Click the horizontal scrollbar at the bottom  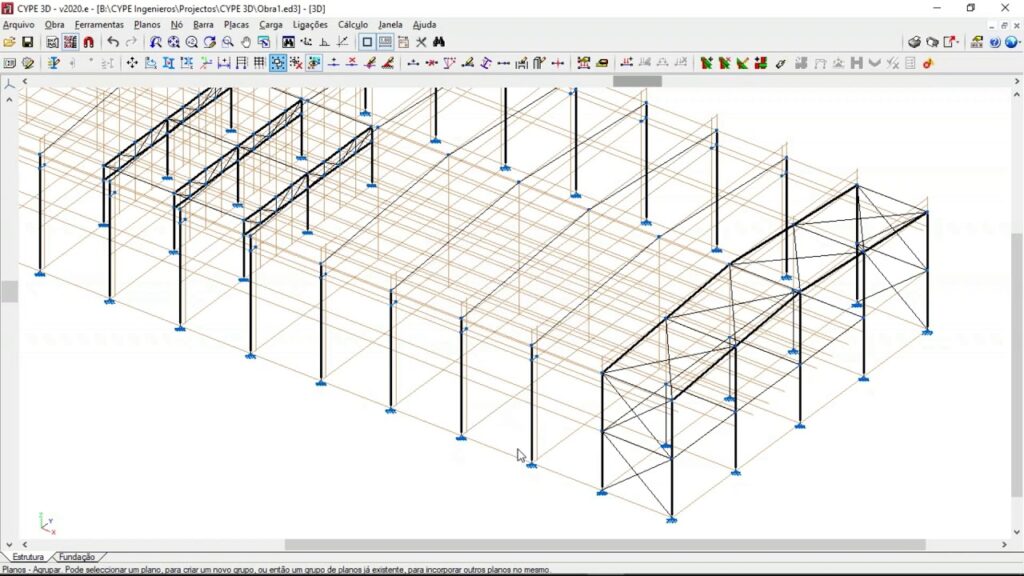click(605, 545)
